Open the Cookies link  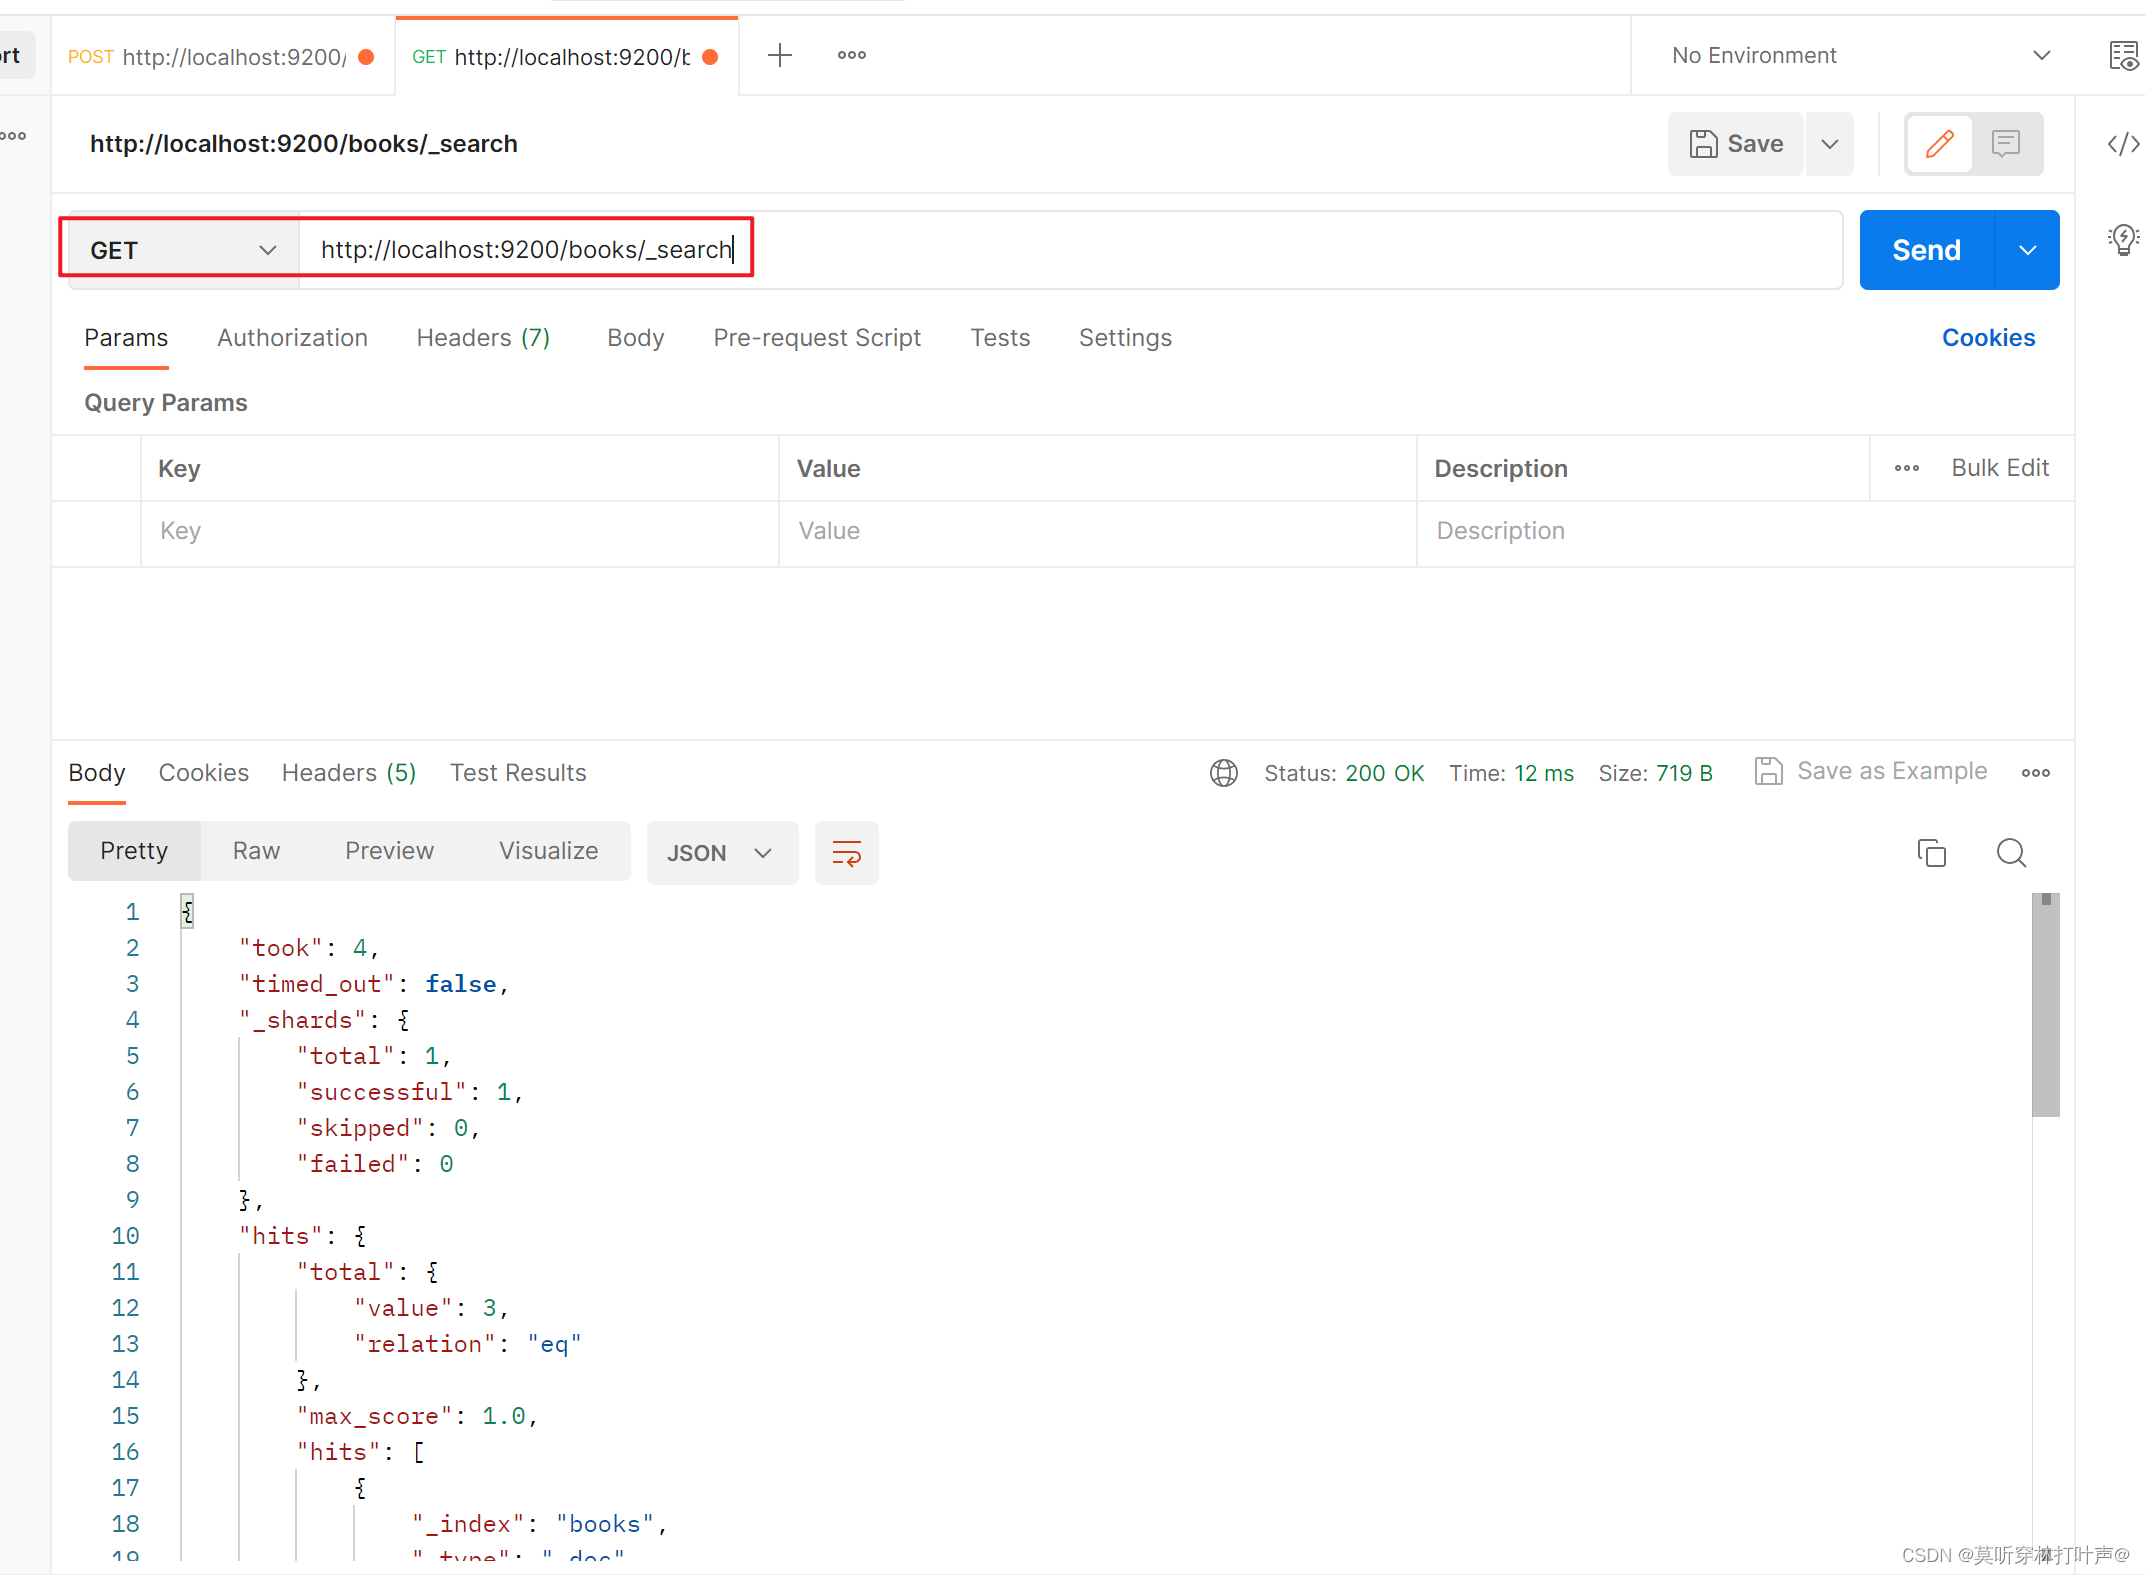click(1988, 338)
